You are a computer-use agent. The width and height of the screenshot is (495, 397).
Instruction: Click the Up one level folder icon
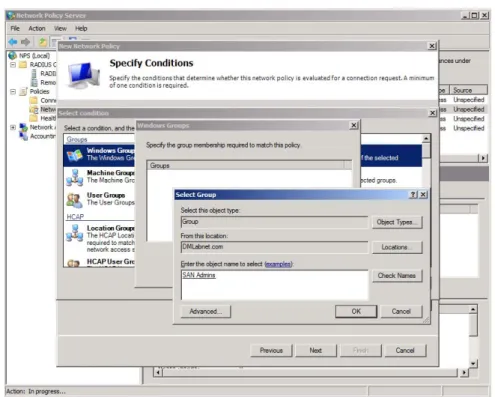coord(43,42)
